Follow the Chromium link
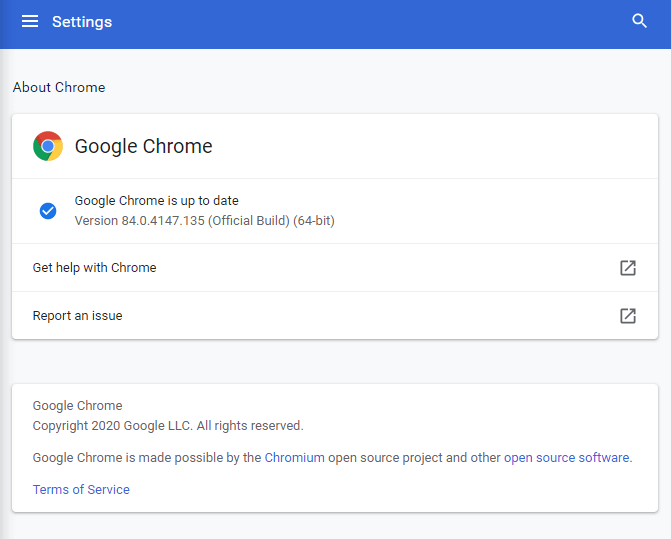The height and width of the screenshot is (539, 671). pos(294,457)
